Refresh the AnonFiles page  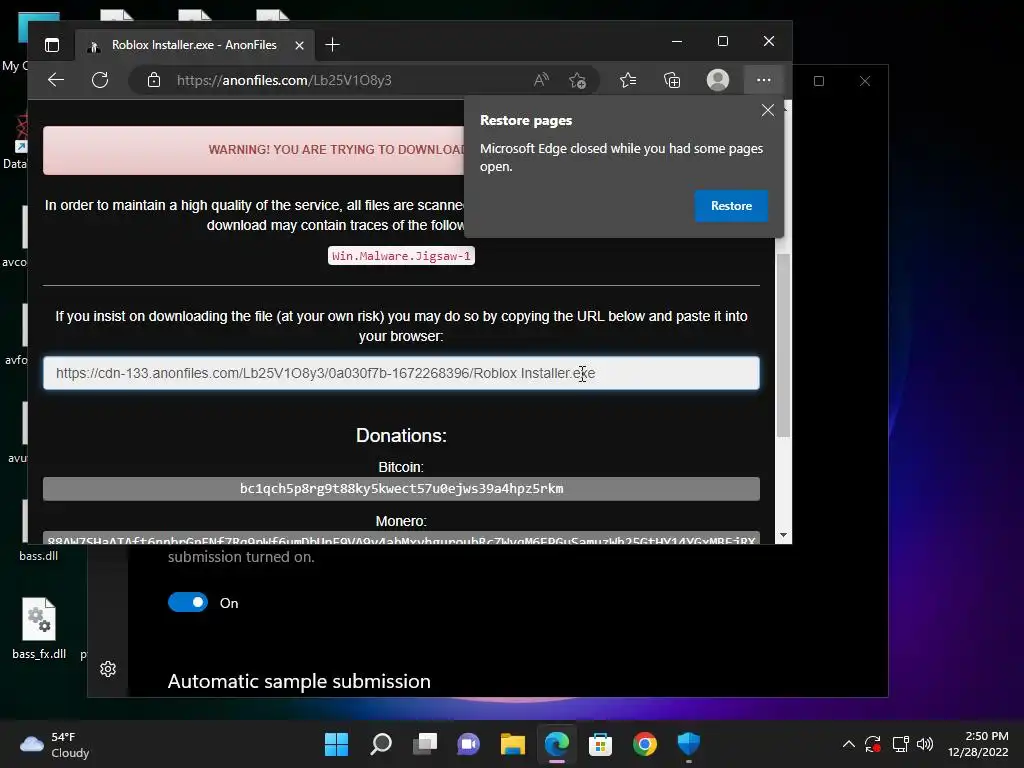click(x=100, y=80)
